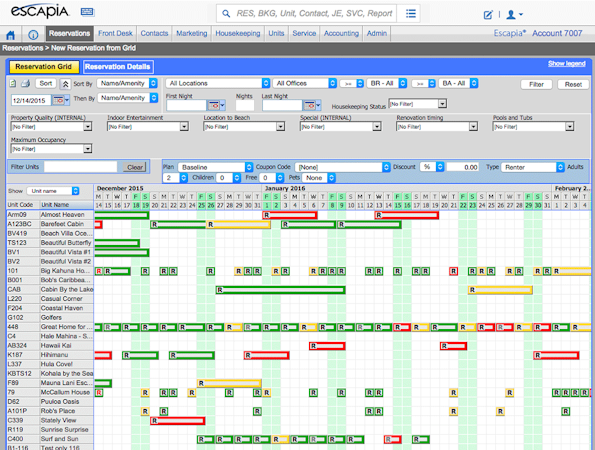Screen dimensions: 595x450
Task: Open the Show legend link
Action: pyautogui.click(x=567, y=63)
